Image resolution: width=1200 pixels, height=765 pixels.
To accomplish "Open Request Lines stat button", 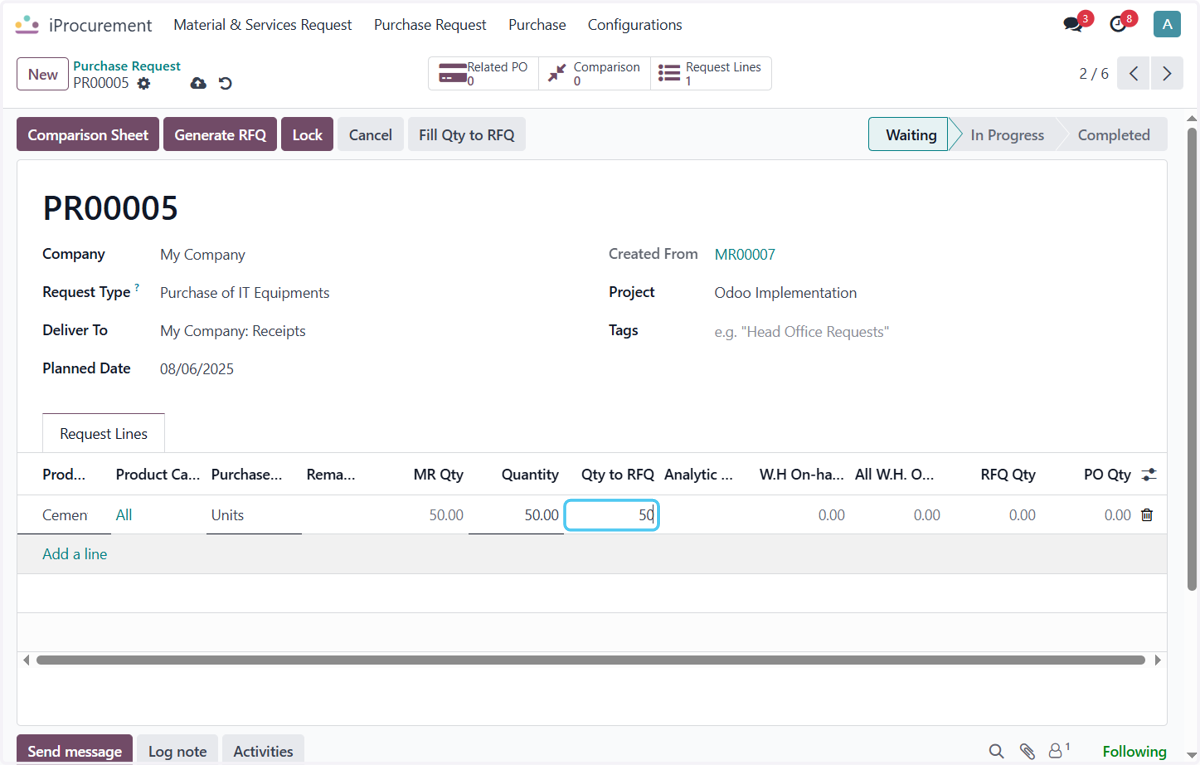I will pos(711,74).
